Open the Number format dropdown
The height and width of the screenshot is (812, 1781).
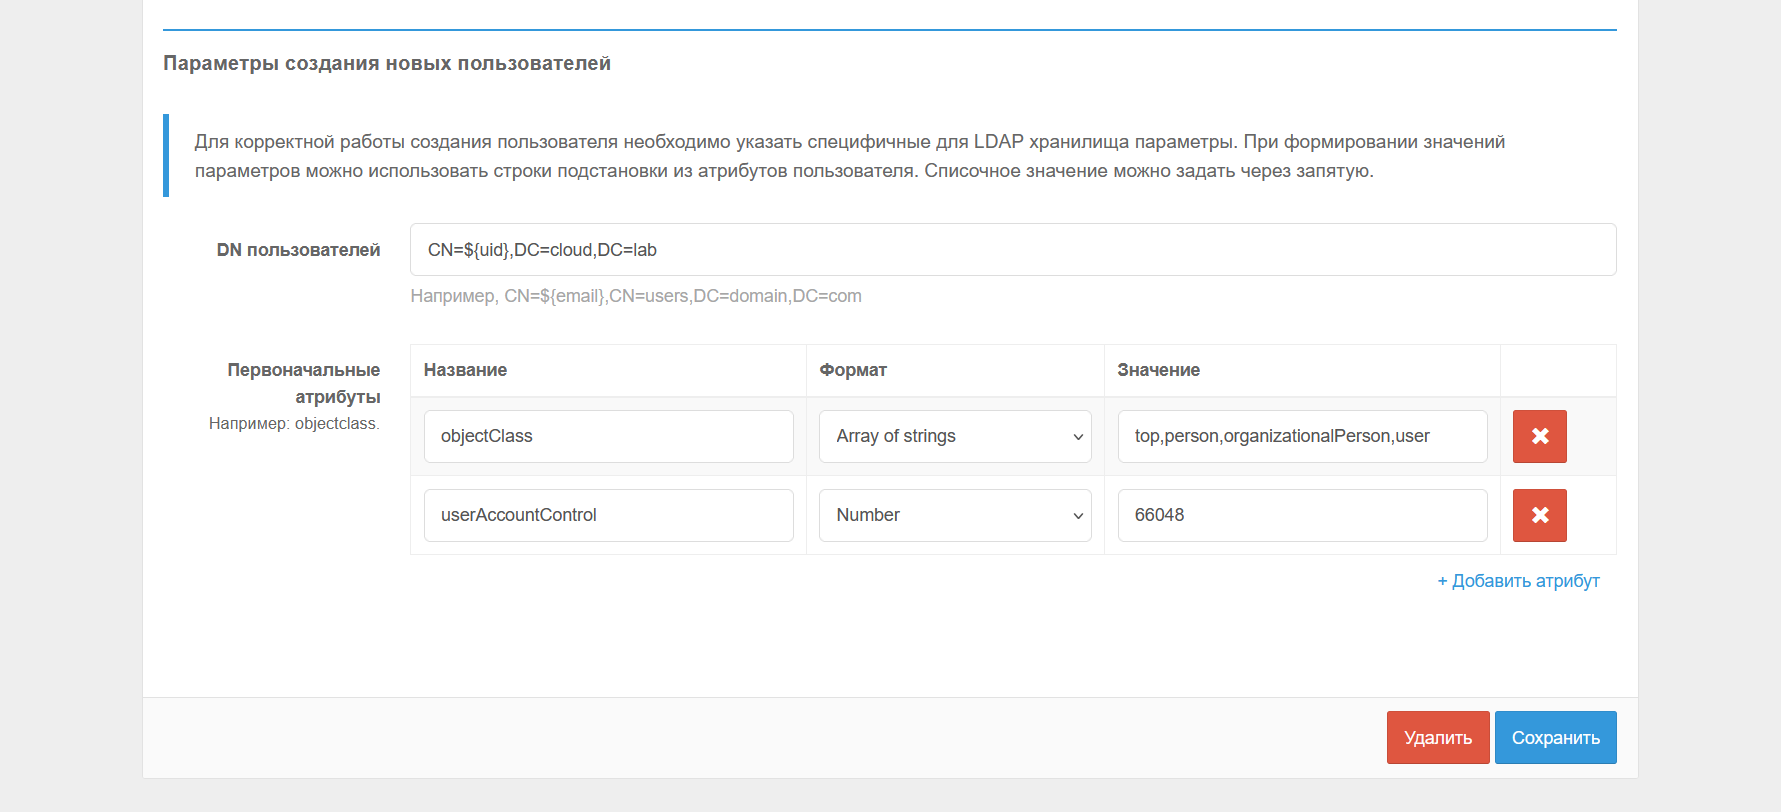click(x=955, y=515)
